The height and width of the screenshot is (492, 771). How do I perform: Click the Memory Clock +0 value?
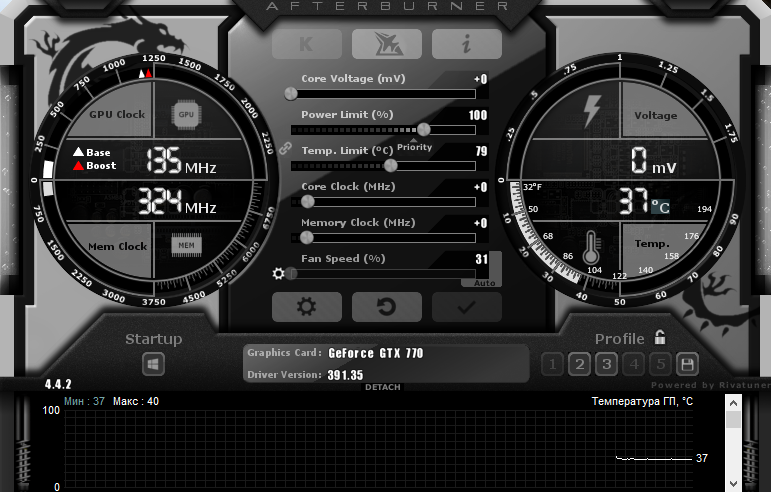coord(480,223)
